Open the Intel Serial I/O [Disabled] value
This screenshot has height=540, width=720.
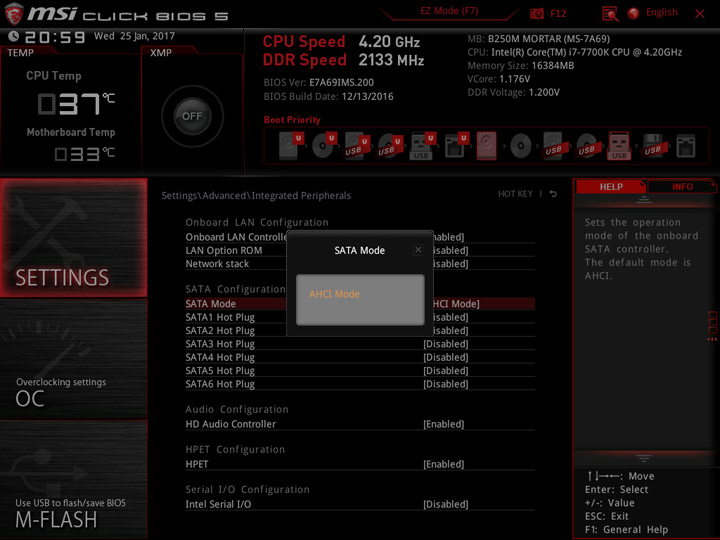445,504
